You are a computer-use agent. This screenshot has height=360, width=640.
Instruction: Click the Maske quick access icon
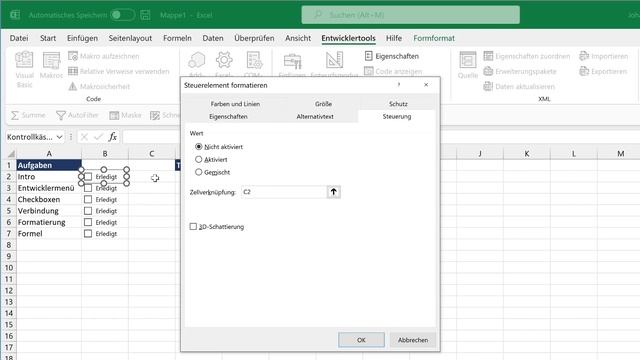click(114, 115)
